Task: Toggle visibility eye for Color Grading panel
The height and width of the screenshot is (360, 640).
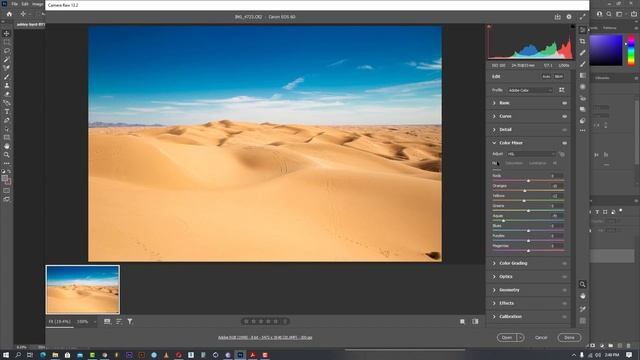Action: pos(564,264)
